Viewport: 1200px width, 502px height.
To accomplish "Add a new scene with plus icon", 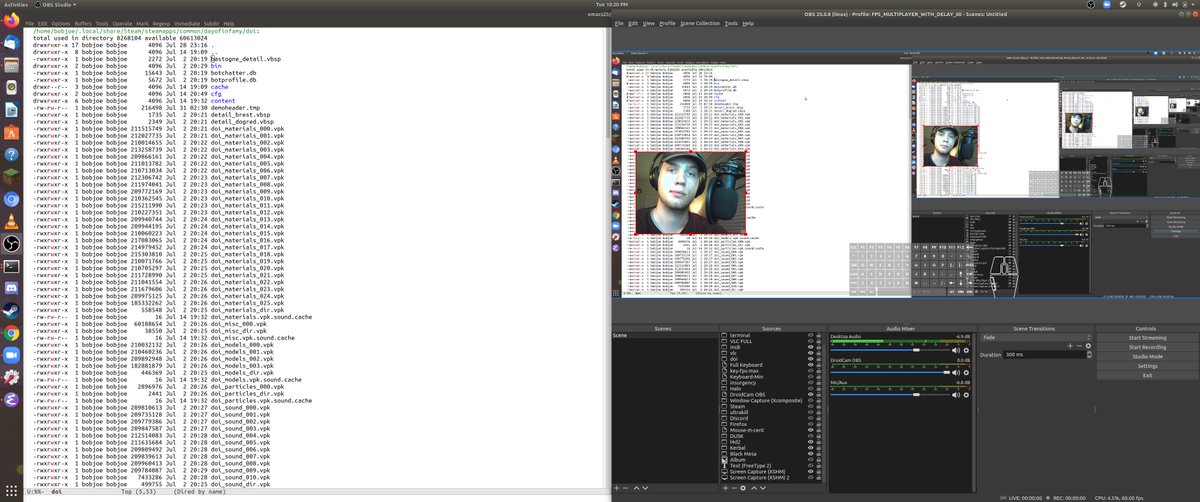I will coord(617,488).
